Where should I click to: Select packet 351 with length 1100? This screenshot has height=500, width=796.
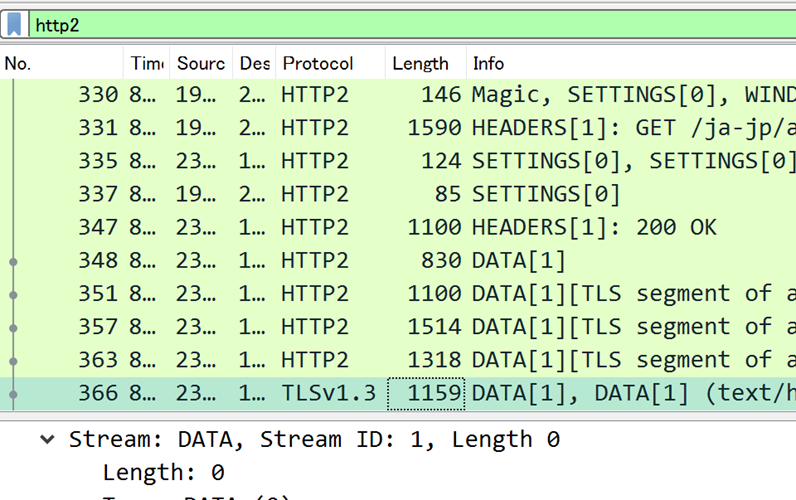[400, 294]
